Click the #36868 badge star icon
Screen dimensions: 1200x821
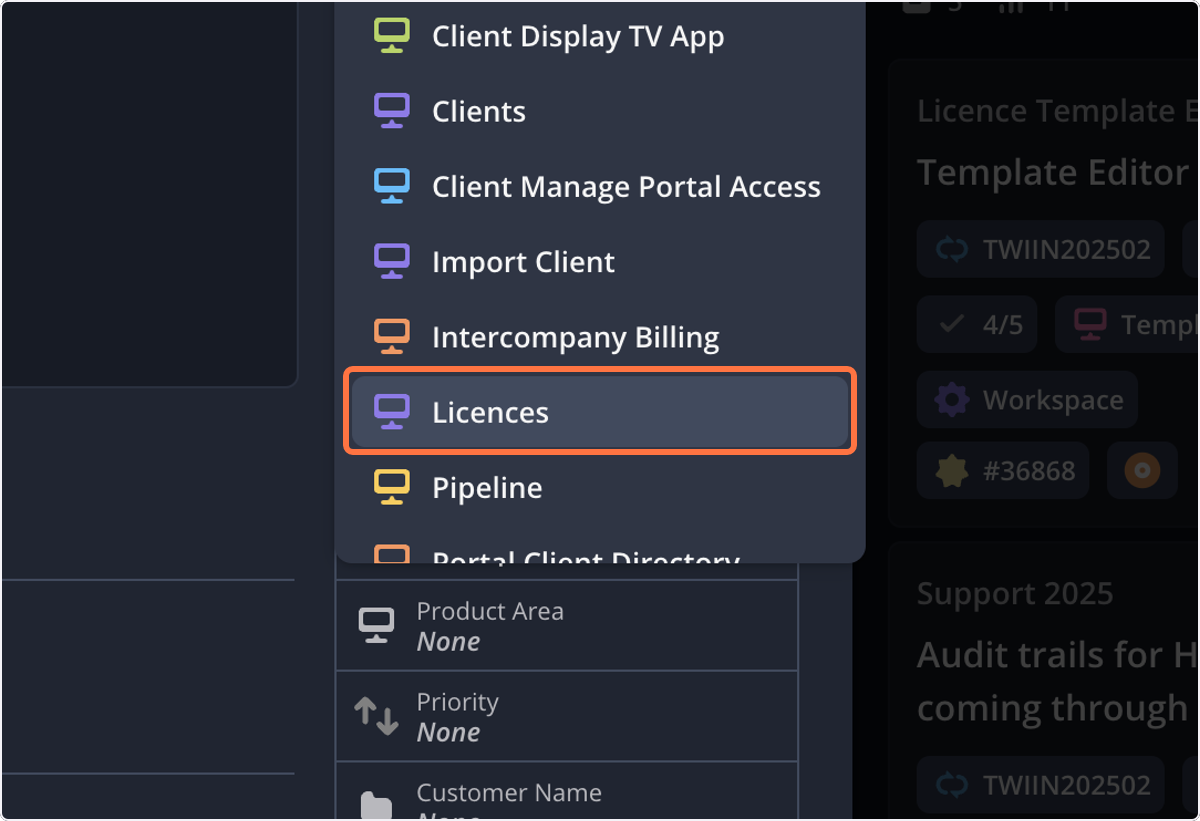pyautogui.click(x=952, y=471)
